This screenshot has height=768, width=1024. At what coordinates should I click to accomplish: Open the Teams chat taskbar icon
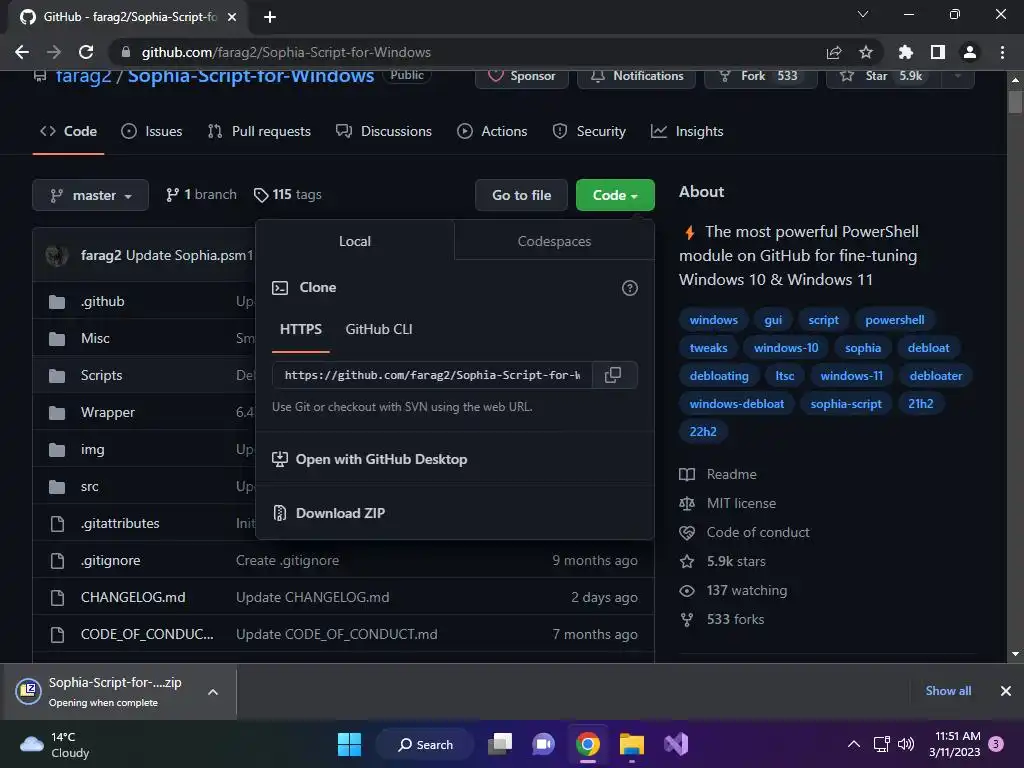coord(543,744)
